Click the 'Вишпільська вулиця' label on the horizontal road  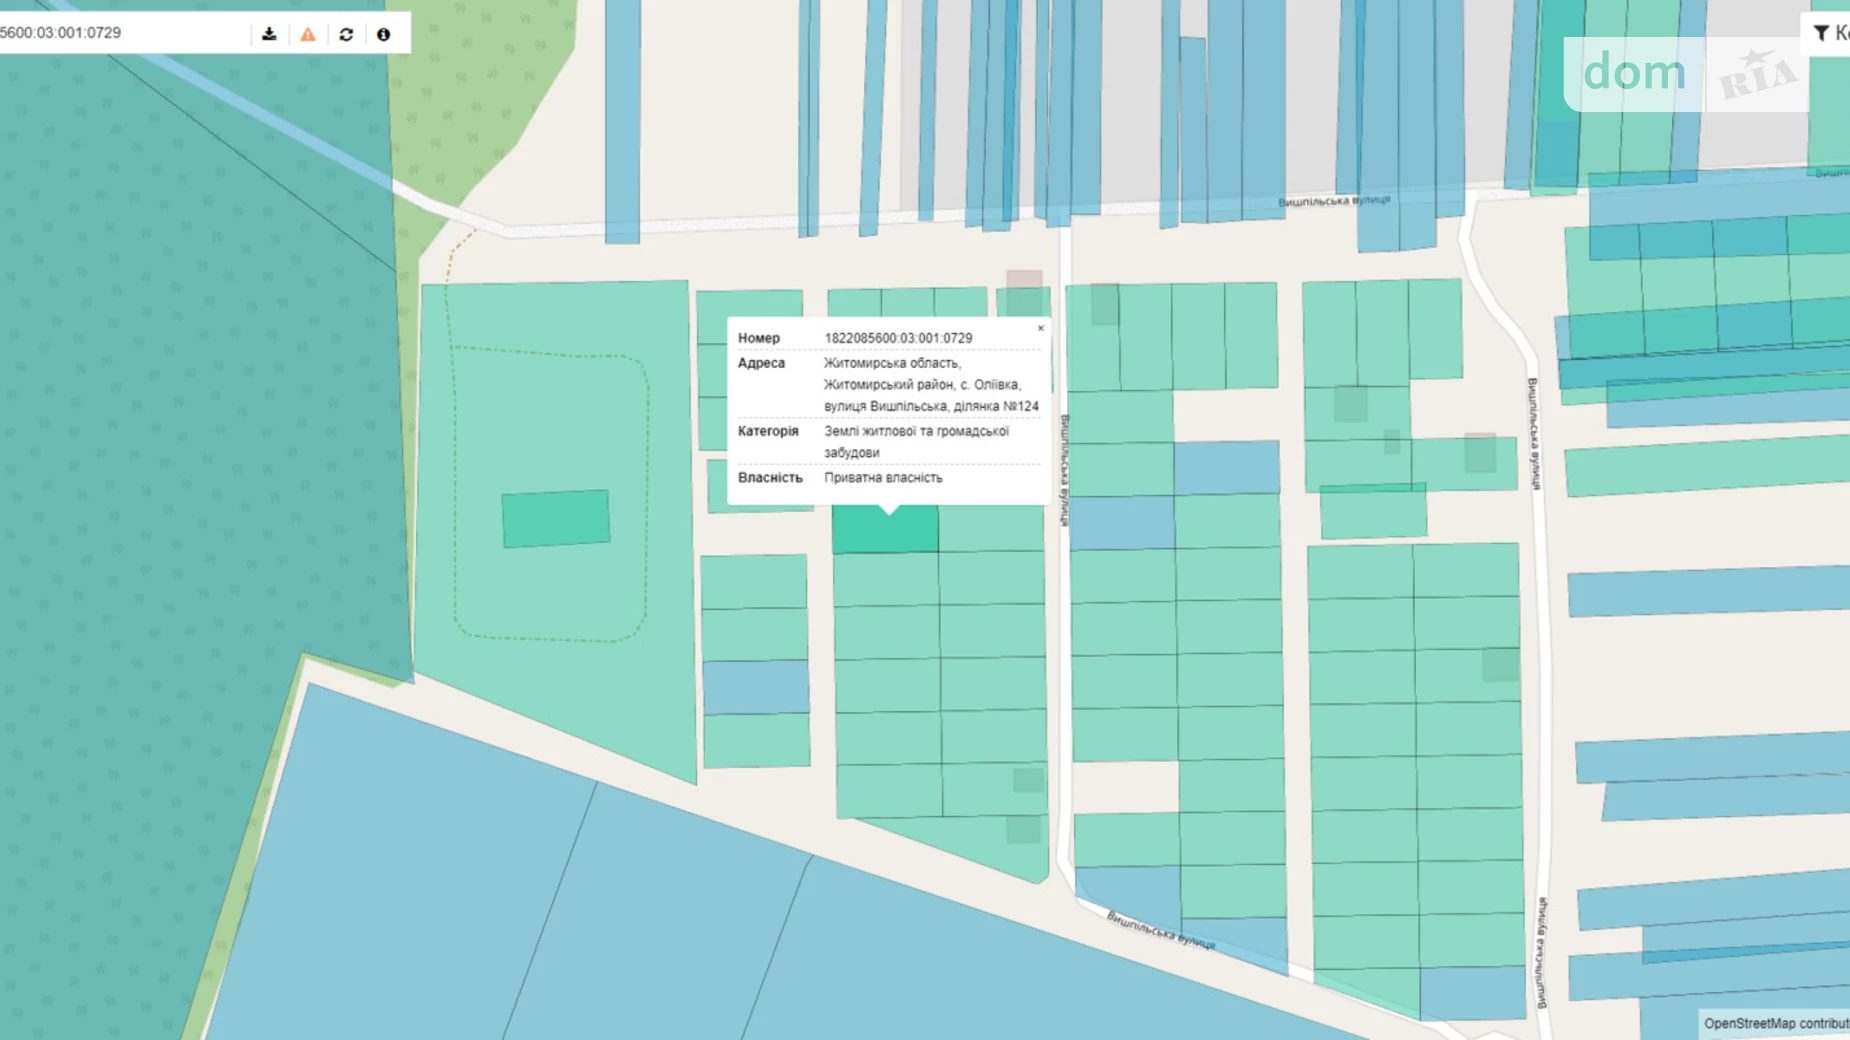[1333, 201]
